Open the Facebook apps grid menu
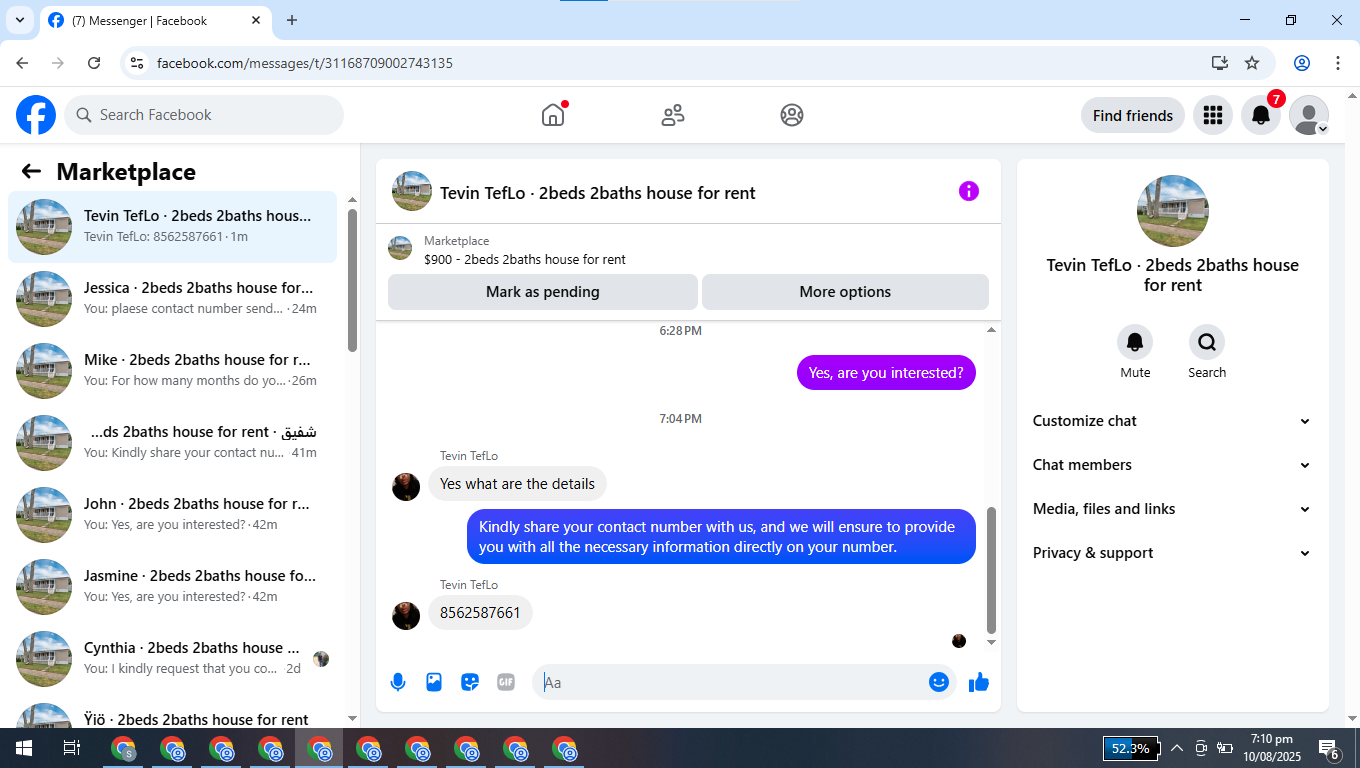Image resolution: width=1360 pixels, height=768 pixels. click(x=1213, y=115)
